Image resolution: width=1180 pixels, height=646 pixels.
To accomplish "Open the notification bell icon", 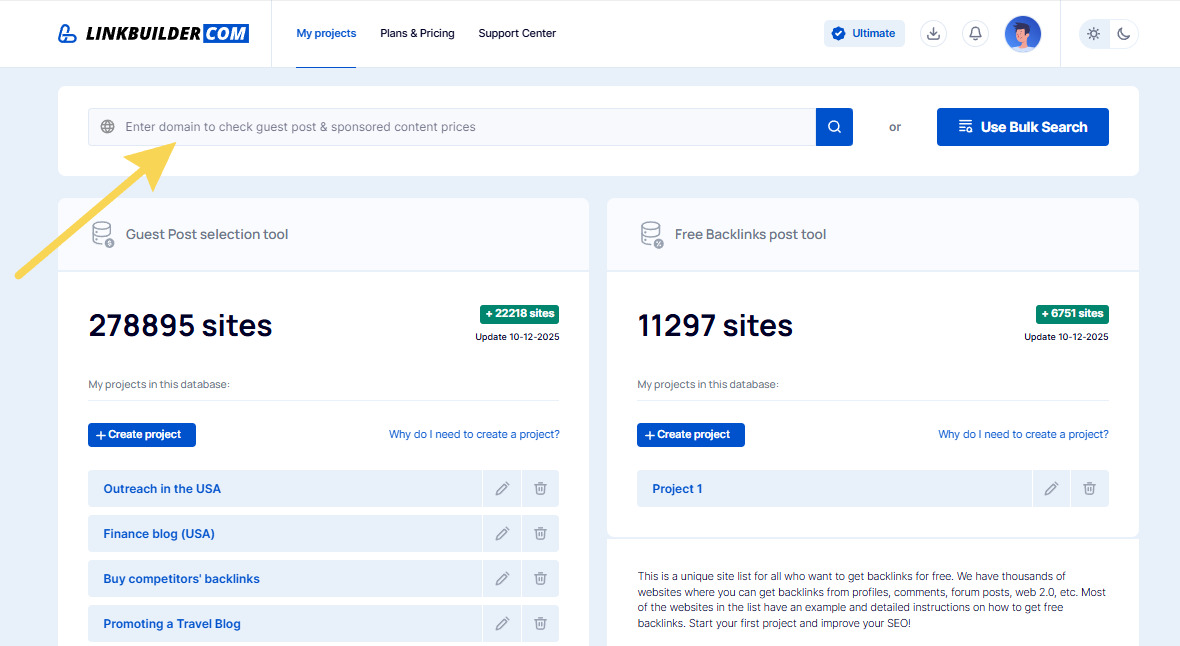I will (x=975, y=33).
